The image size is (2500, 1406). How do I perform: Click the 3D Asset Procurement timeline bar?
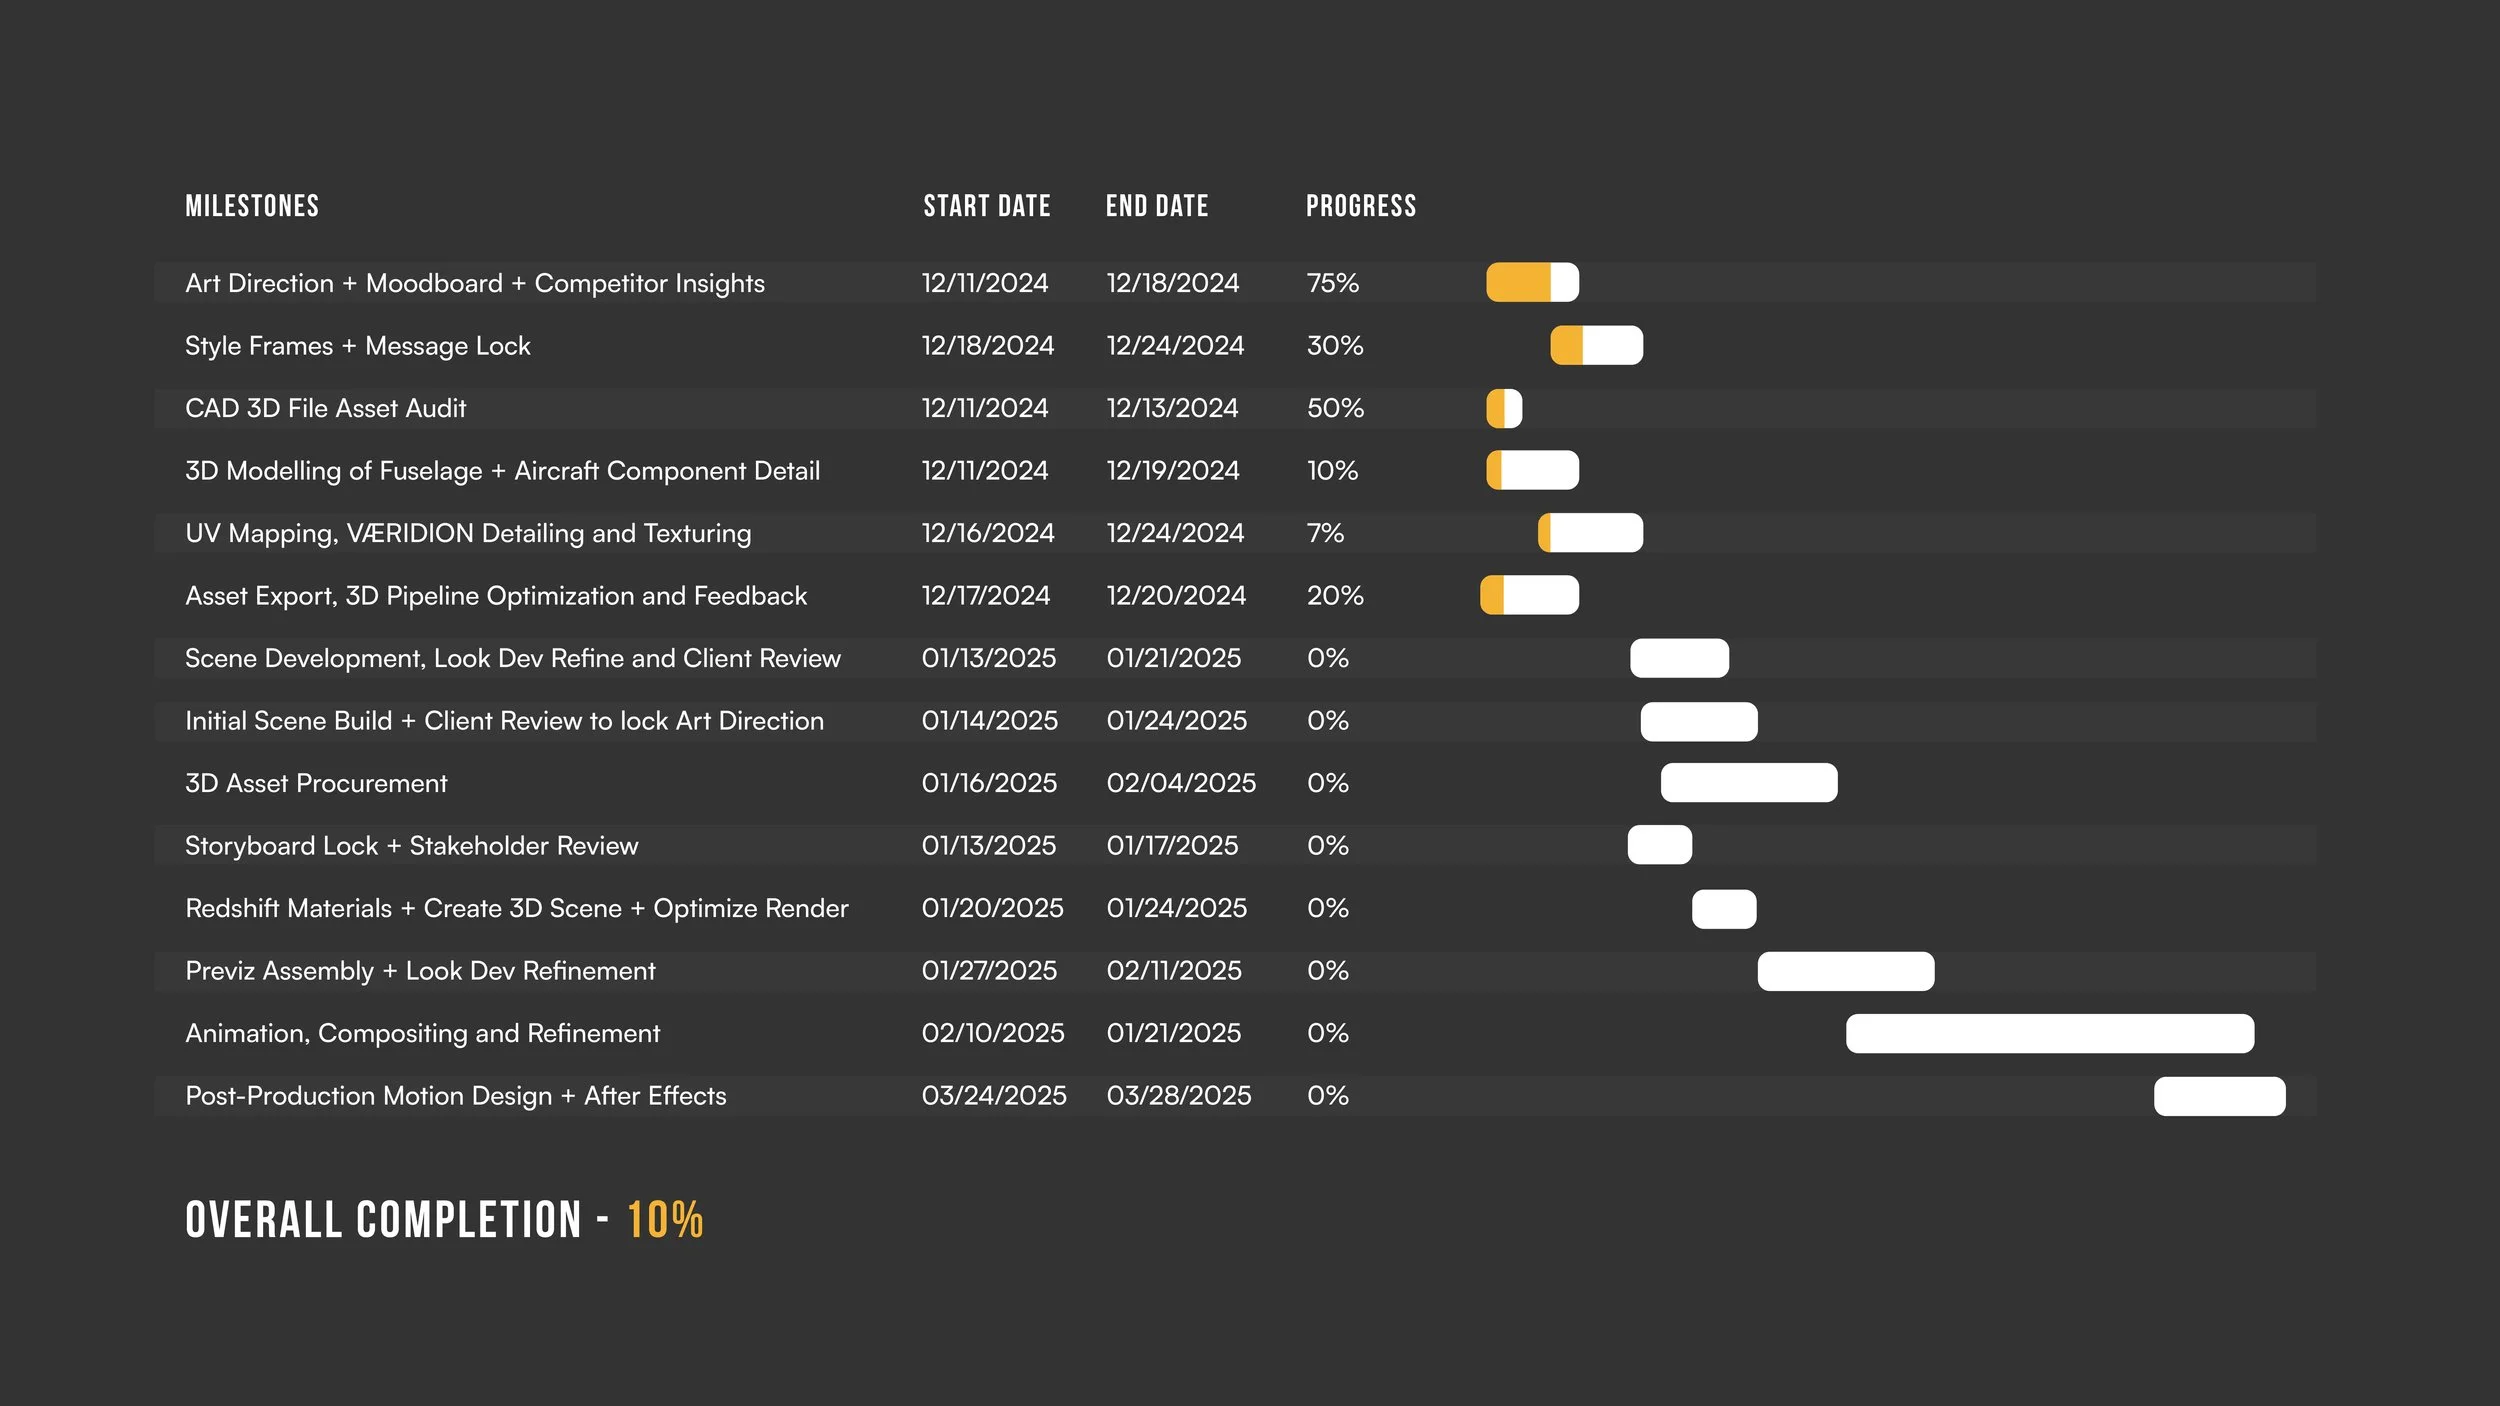(x=1749, y=783)
